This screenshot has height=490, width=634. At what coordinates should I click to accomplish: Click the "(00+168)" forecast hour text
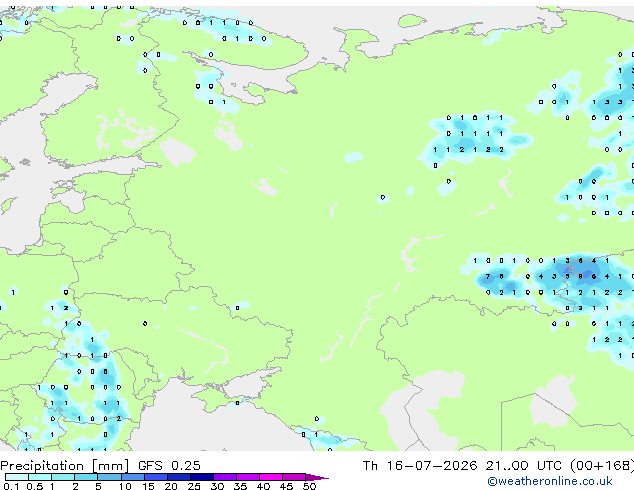(x=602, y=466)
